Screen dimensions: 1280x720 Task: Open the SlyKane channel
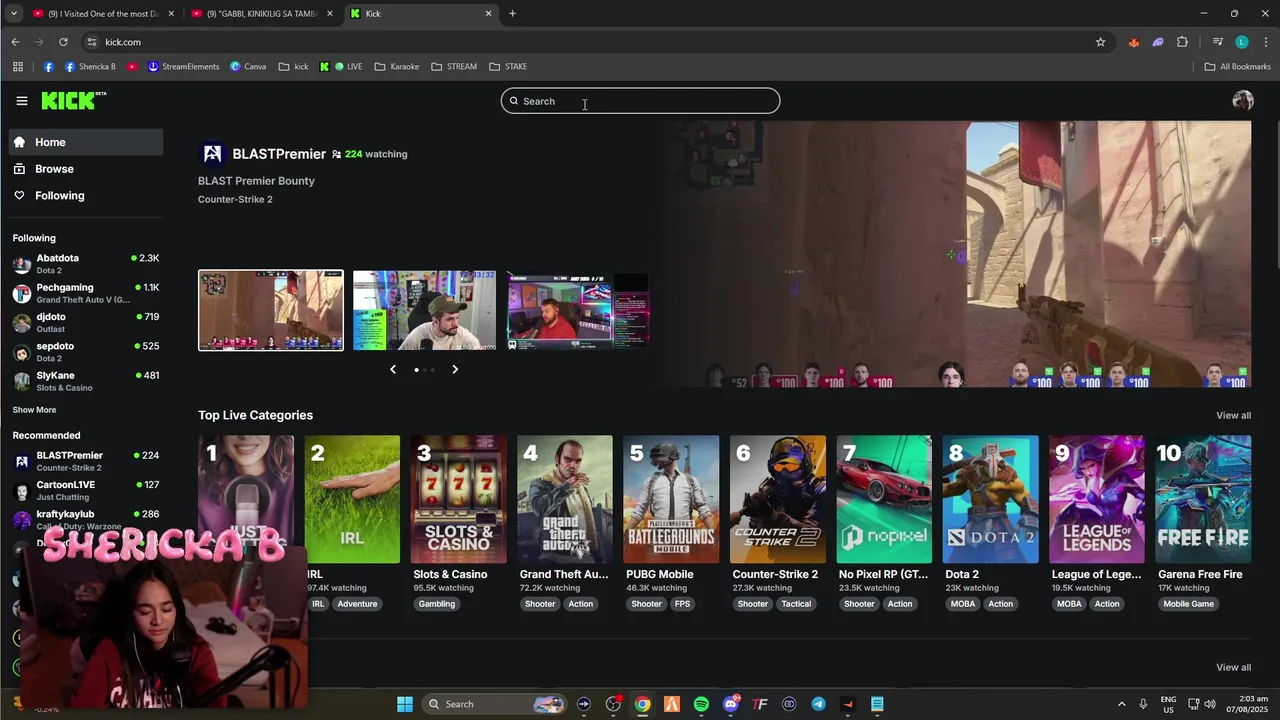pos(86,381)
